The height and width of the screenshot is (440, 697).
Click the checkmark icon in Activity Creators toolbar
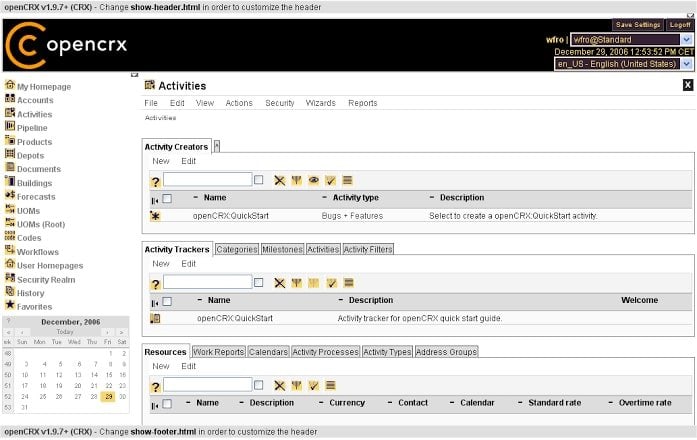click(330, 180)
